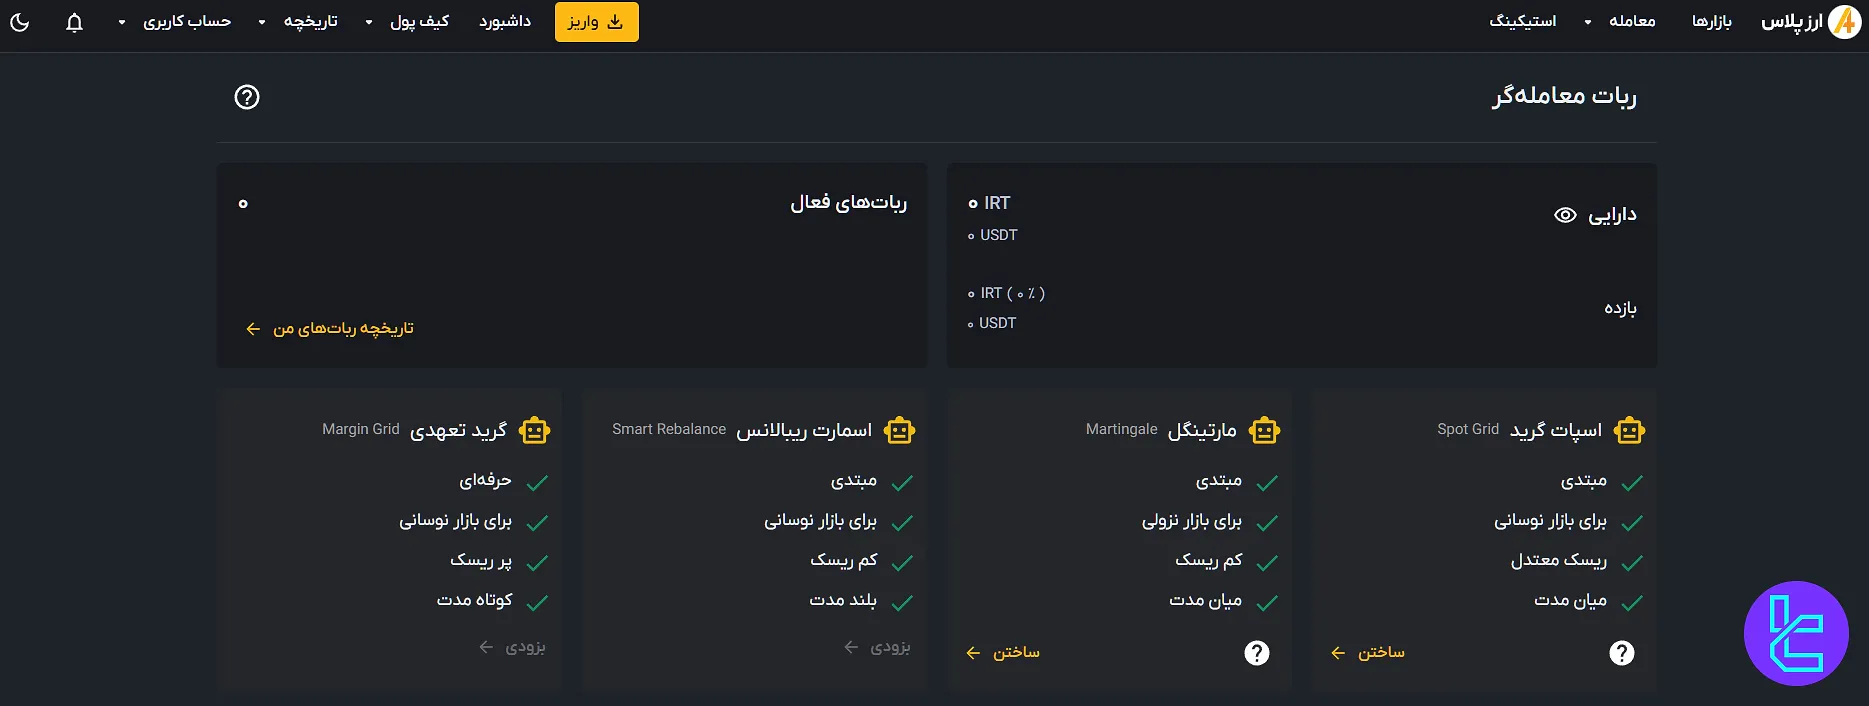Viewport: 1869px width, 706px height.
Task: Click the Margin Grid robot icon
Action: click(x=534, y=430)
